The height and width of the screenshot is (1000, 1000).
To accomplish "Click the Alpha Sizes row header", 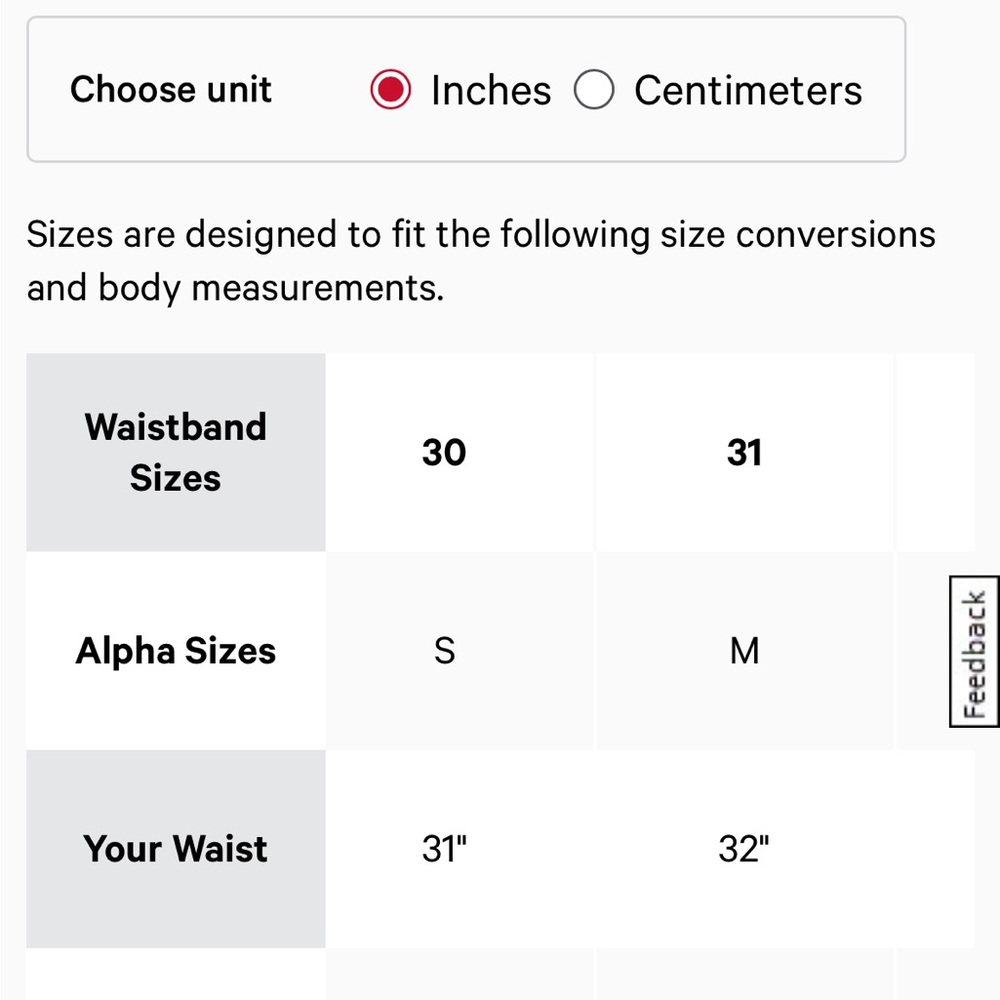I will click(x=176, y=651).
